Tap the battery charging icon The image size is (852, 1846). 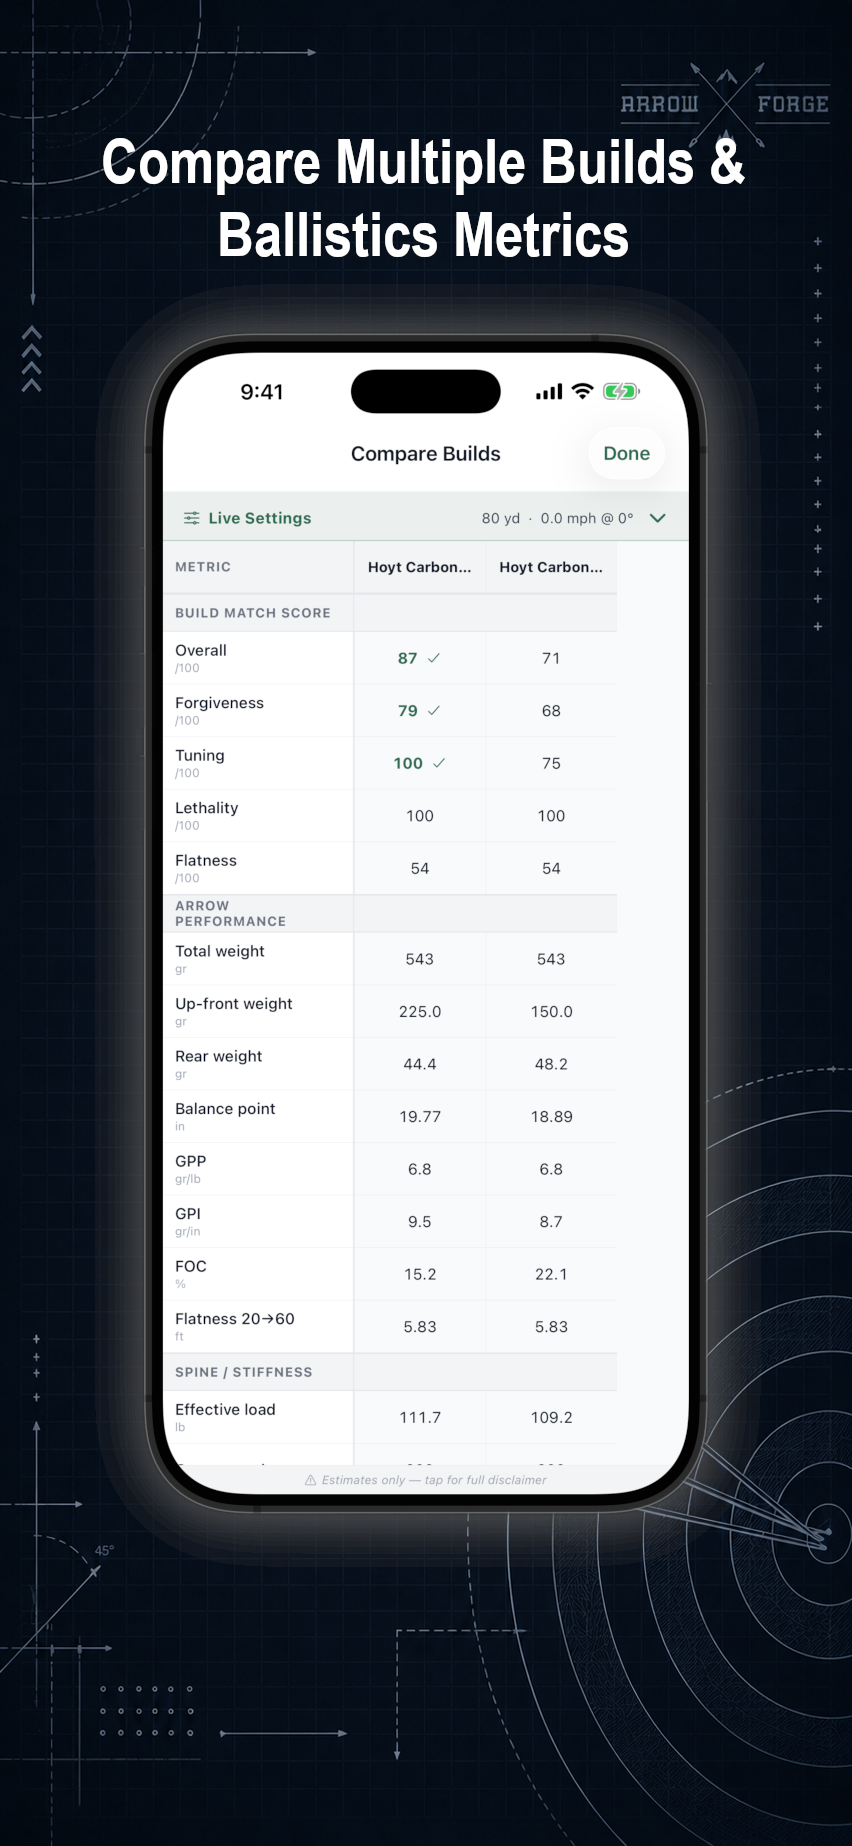621,392
